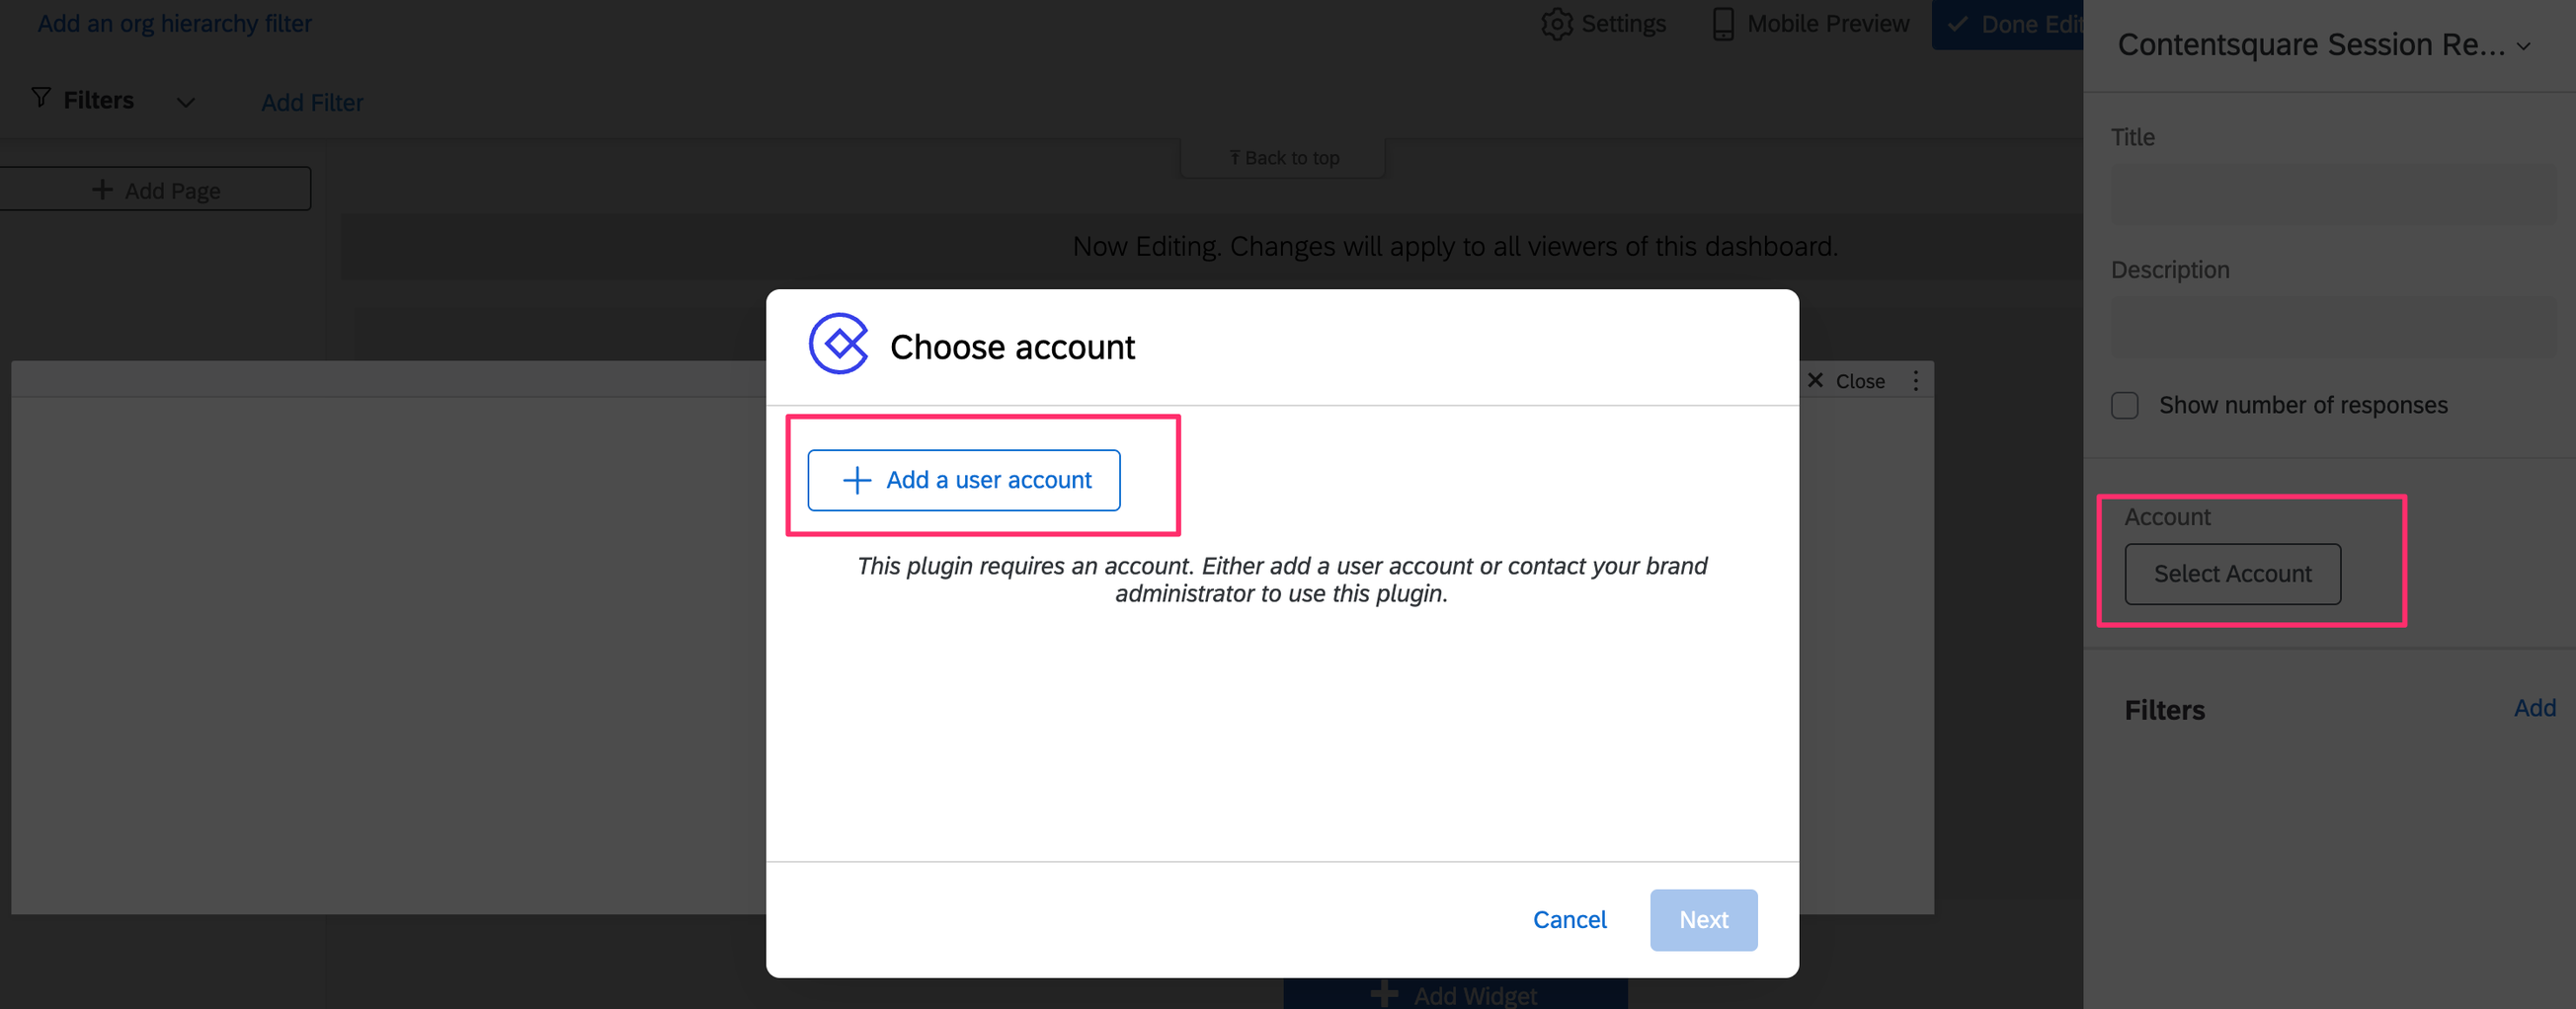Click the plus icon on Add Page
The height and width of the screenshot is (1009, 2576).
click(102, 189)
